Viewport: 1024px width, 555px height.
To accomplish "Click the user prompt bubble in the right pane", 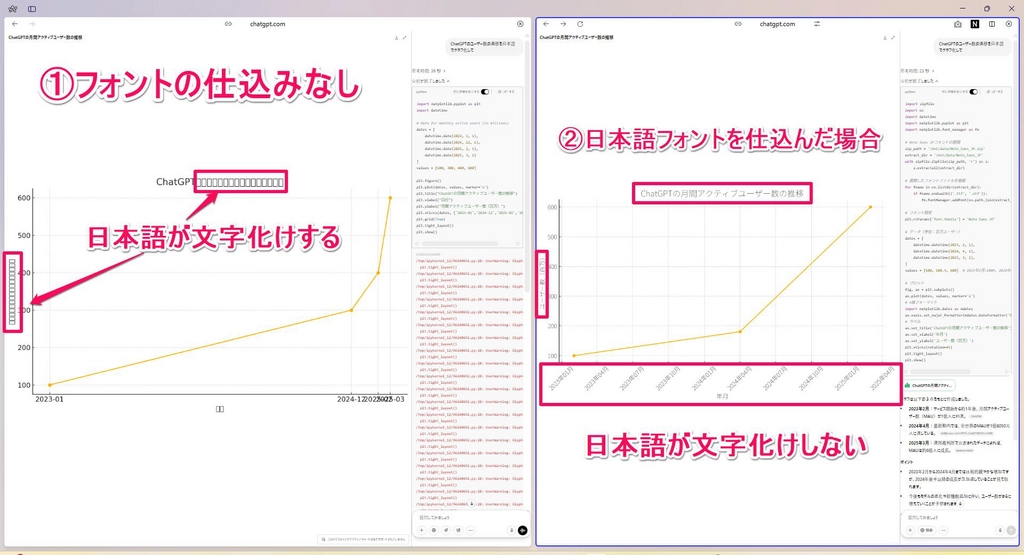I will click(x=972, y=47).
